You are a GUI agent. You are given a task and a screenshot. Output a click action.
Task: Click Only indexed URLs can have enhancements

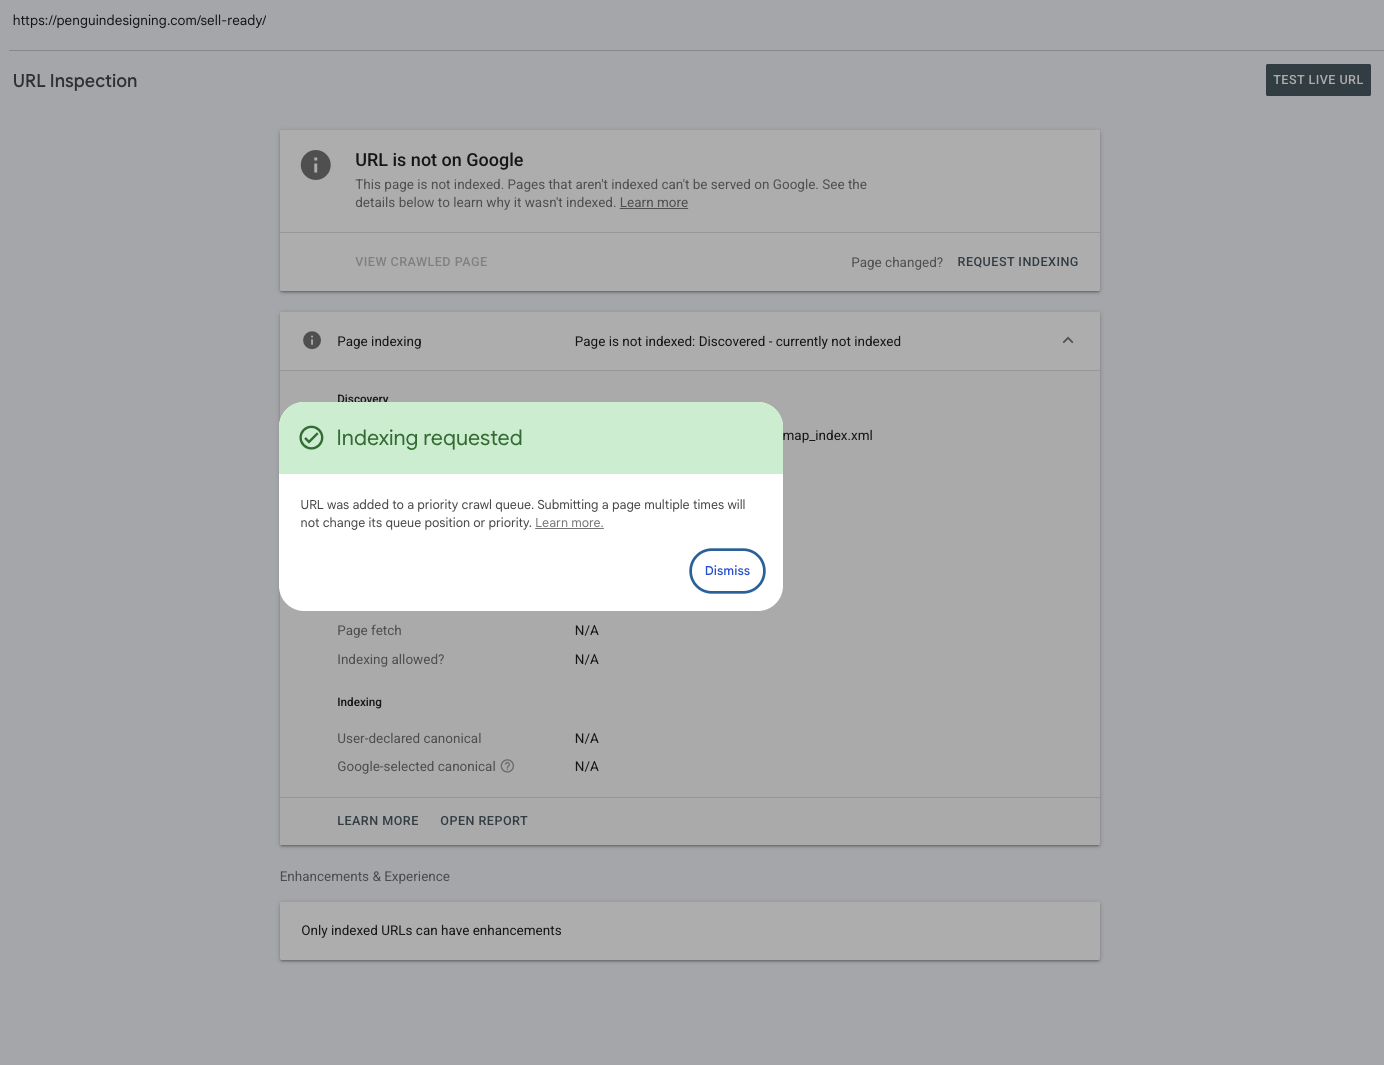tap(431, 931)
